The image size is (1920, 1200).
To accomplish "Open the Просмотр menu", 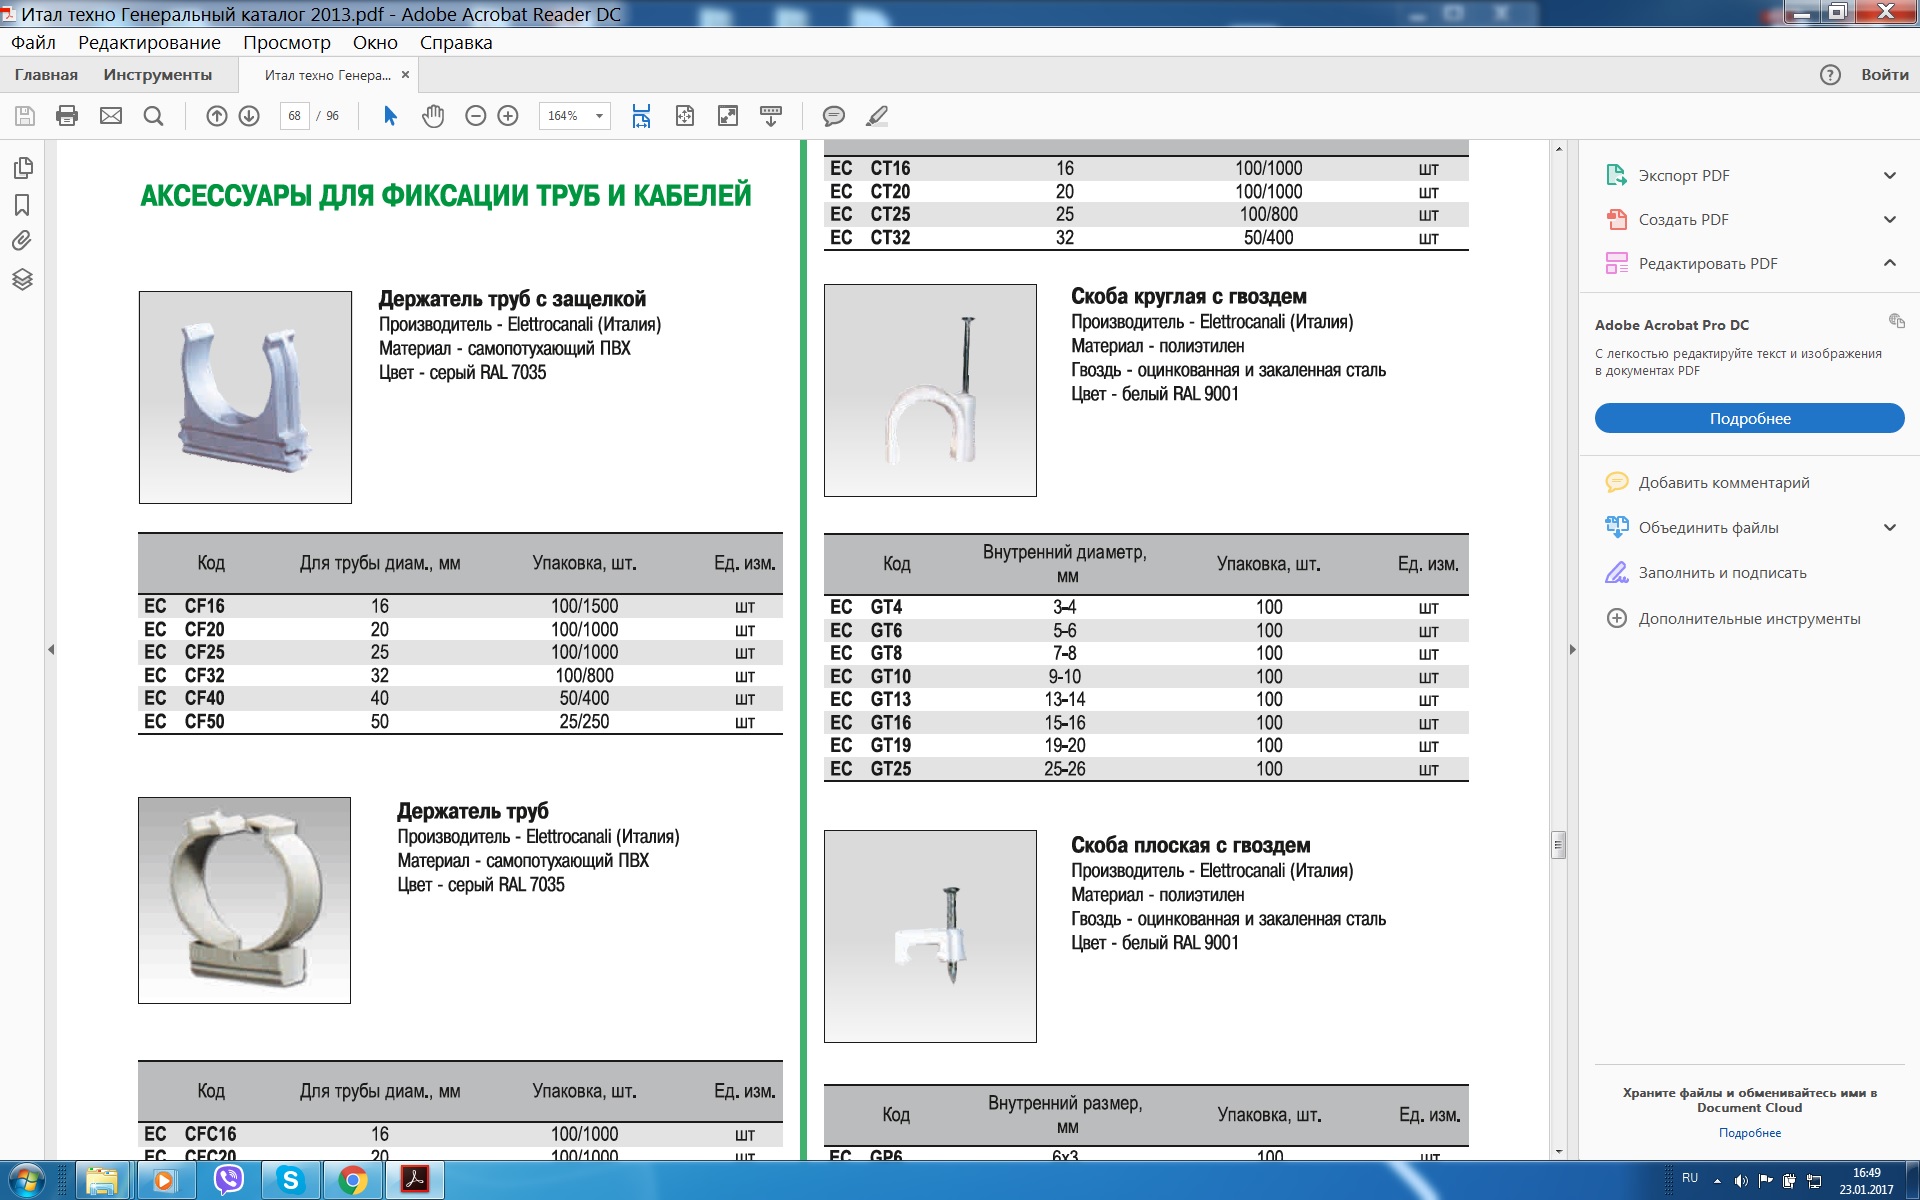I will click(x=286, y=42).
